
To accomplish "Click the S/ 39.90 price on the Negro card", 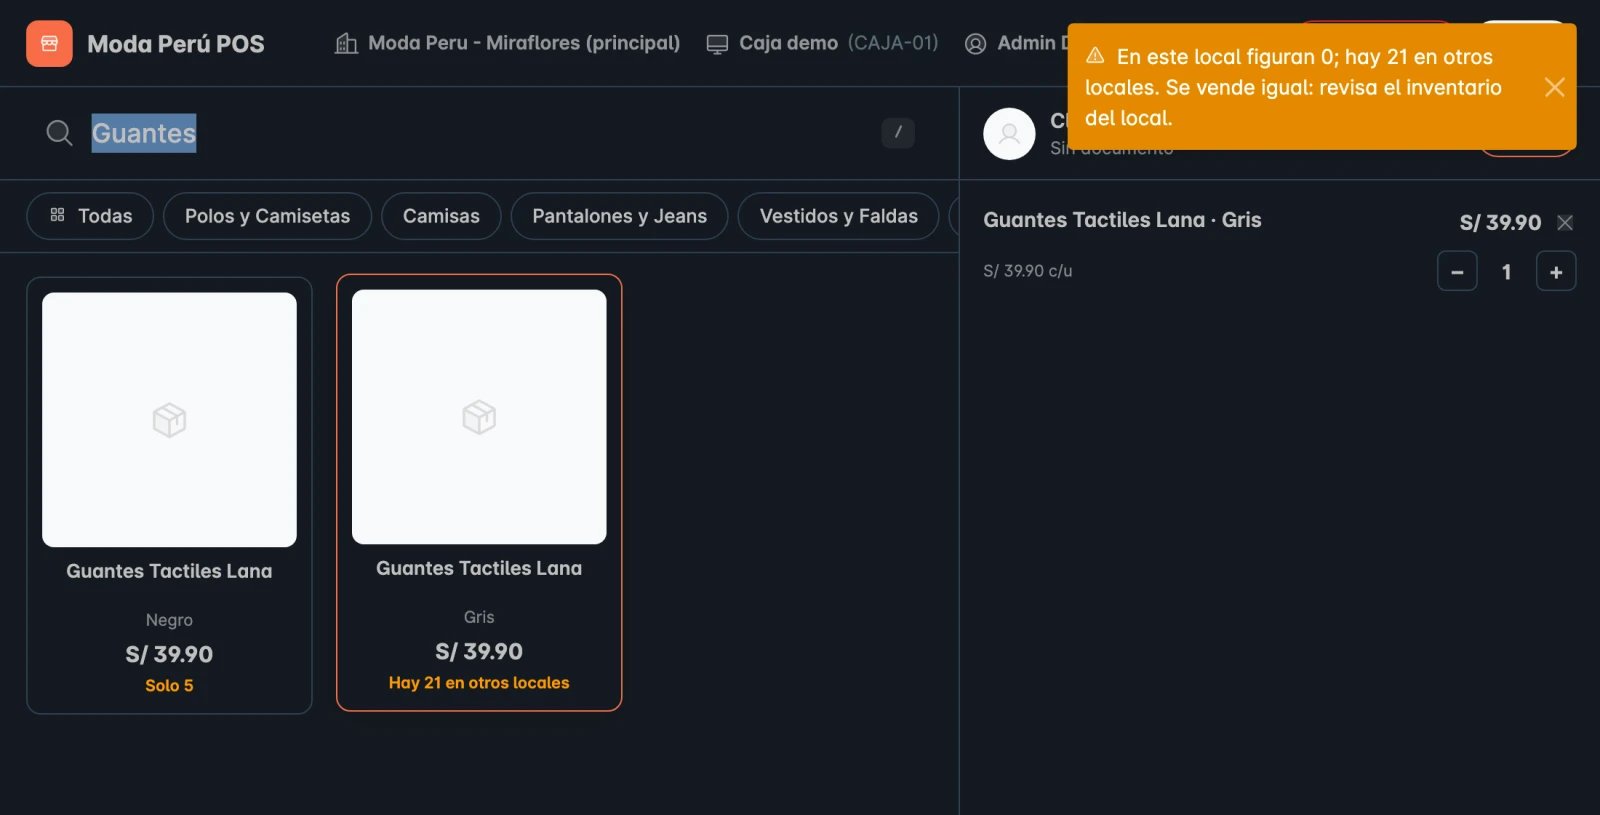I will [169, 654].
